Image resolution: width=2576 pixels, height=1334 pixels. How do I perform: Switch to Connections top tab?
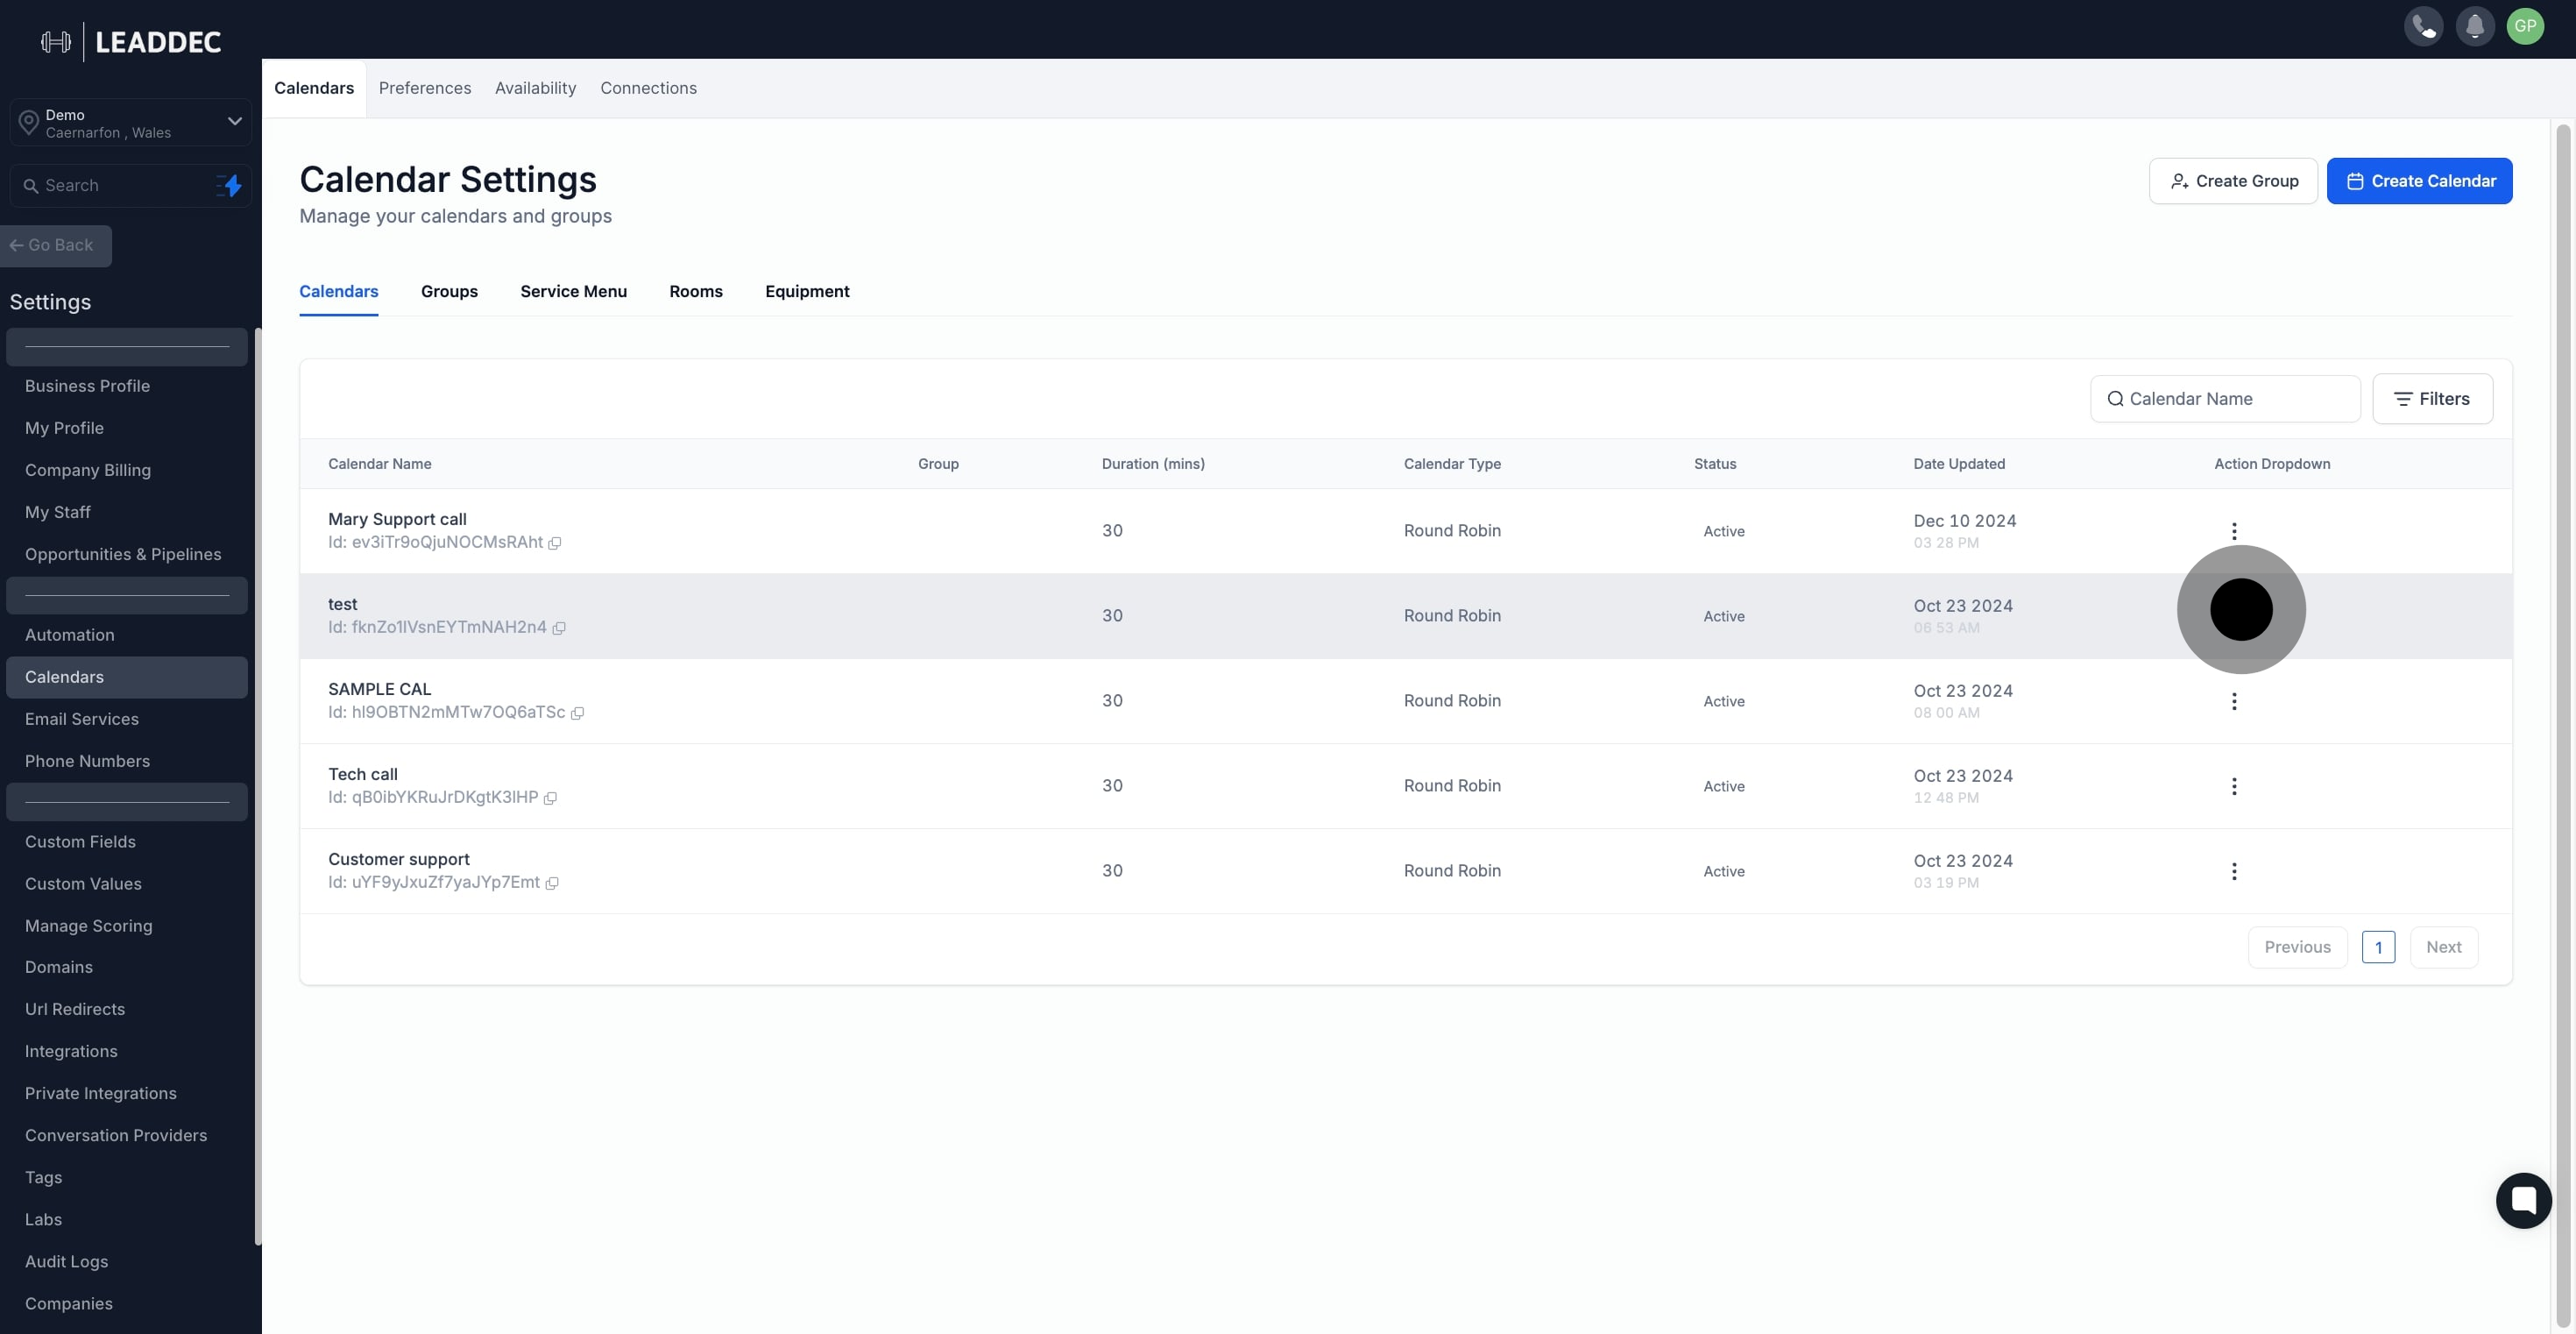click(x=648, y=88)
